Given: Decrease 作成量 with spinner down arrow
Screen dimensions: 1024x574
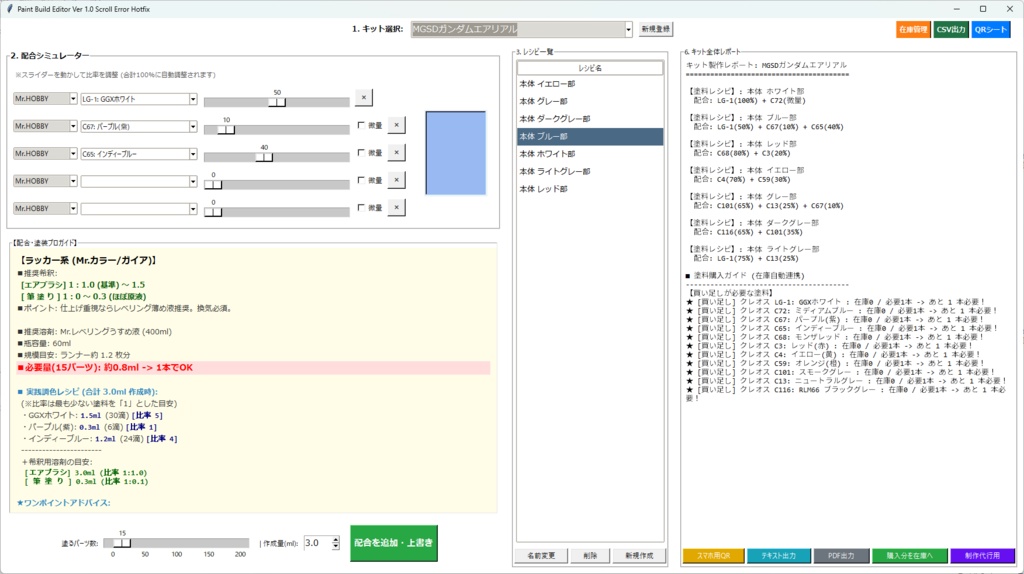Looking at the screenshot, I should coord(336,547).
